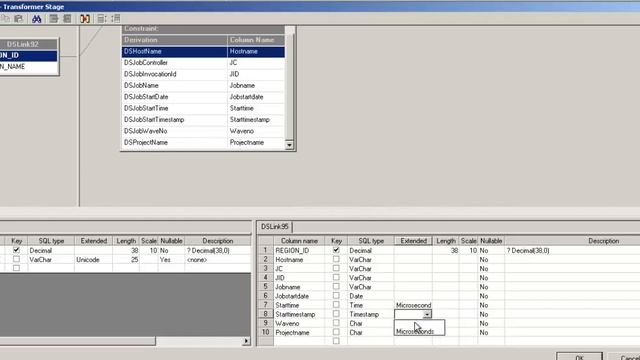Select DSJobStartTimestamp derivation cell

pyautogui.click(x=174, y=120)
